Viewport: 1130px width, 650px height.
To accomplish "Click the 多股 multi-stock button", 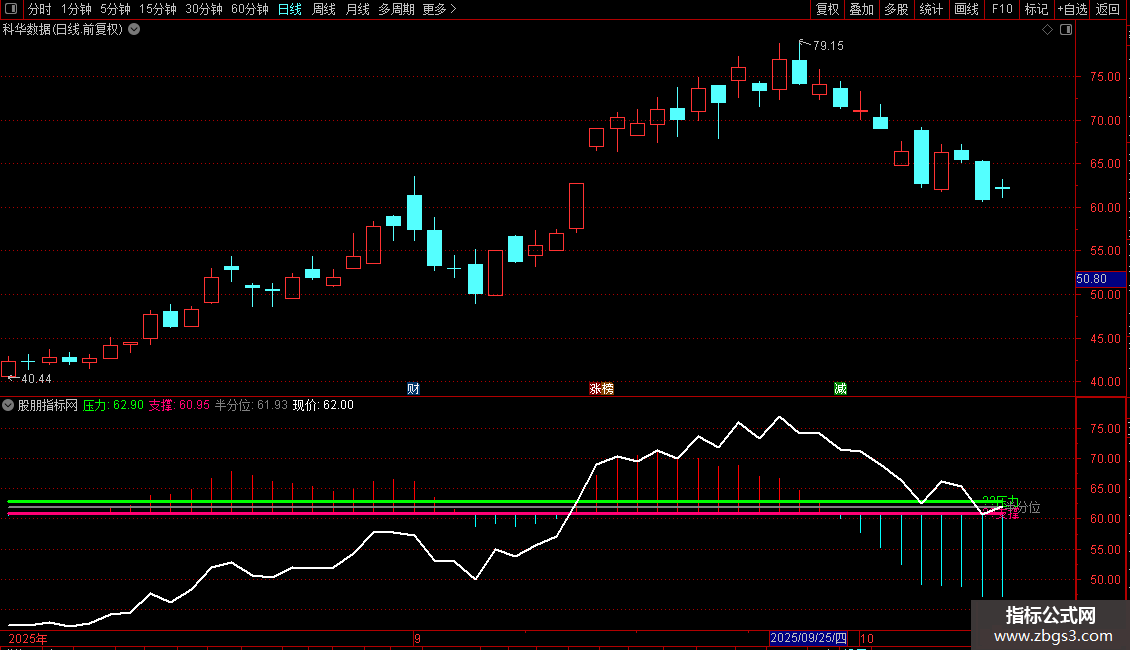I will 896,9.
